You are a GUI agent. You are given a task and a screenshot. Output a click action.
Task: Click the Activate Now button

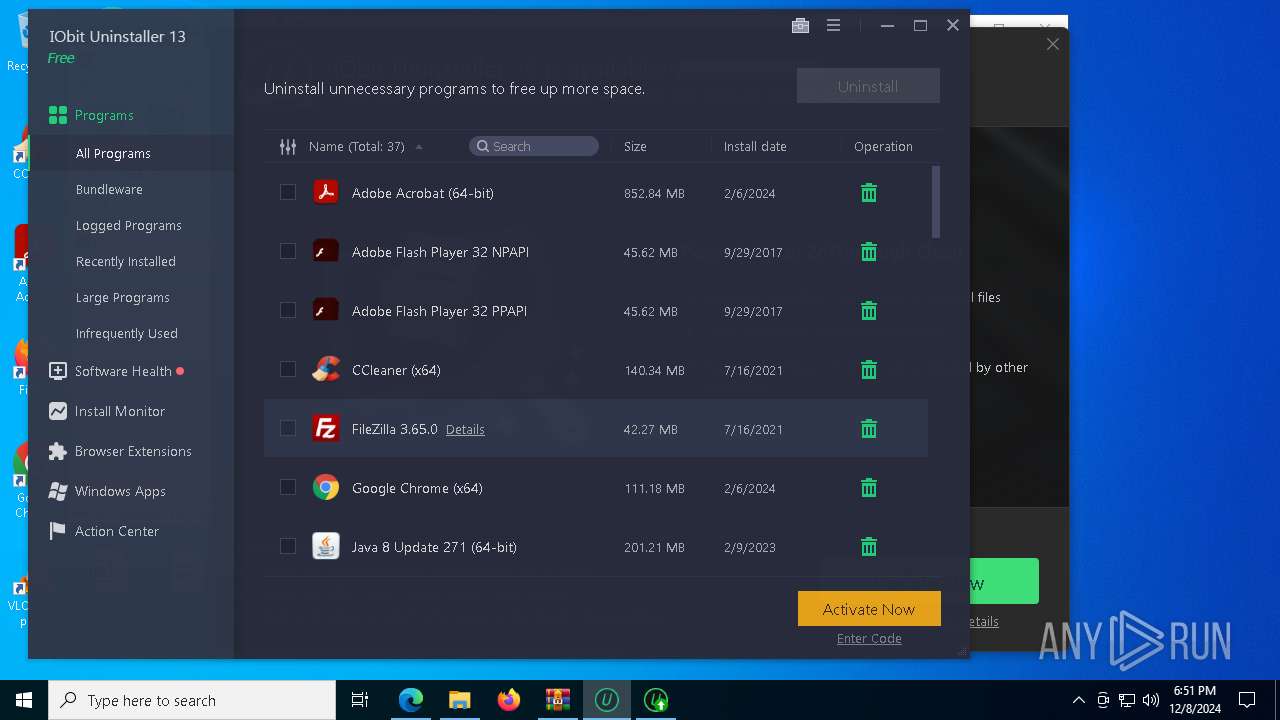869,609
